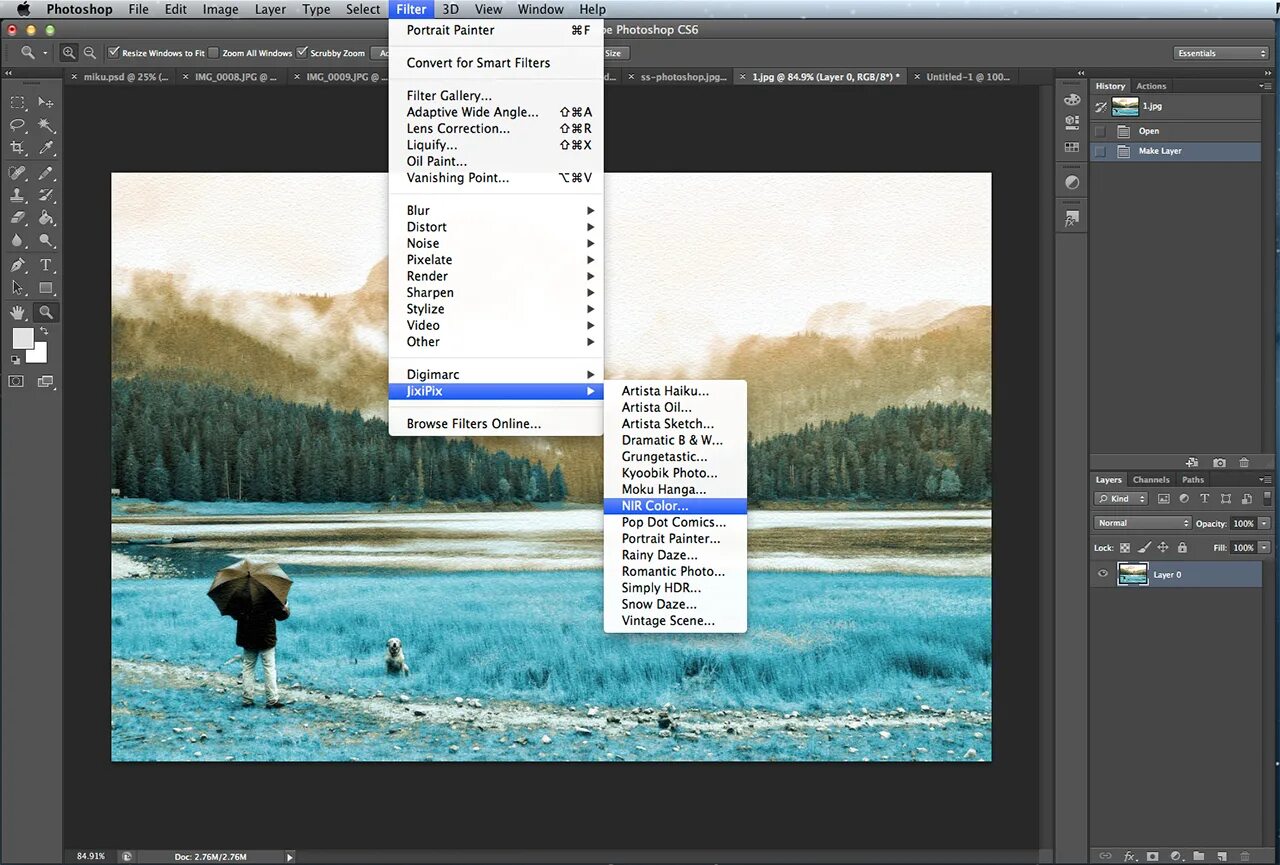Toggle Quick Mask mode
Screen dimensions: 1280x865
point(17,381)
